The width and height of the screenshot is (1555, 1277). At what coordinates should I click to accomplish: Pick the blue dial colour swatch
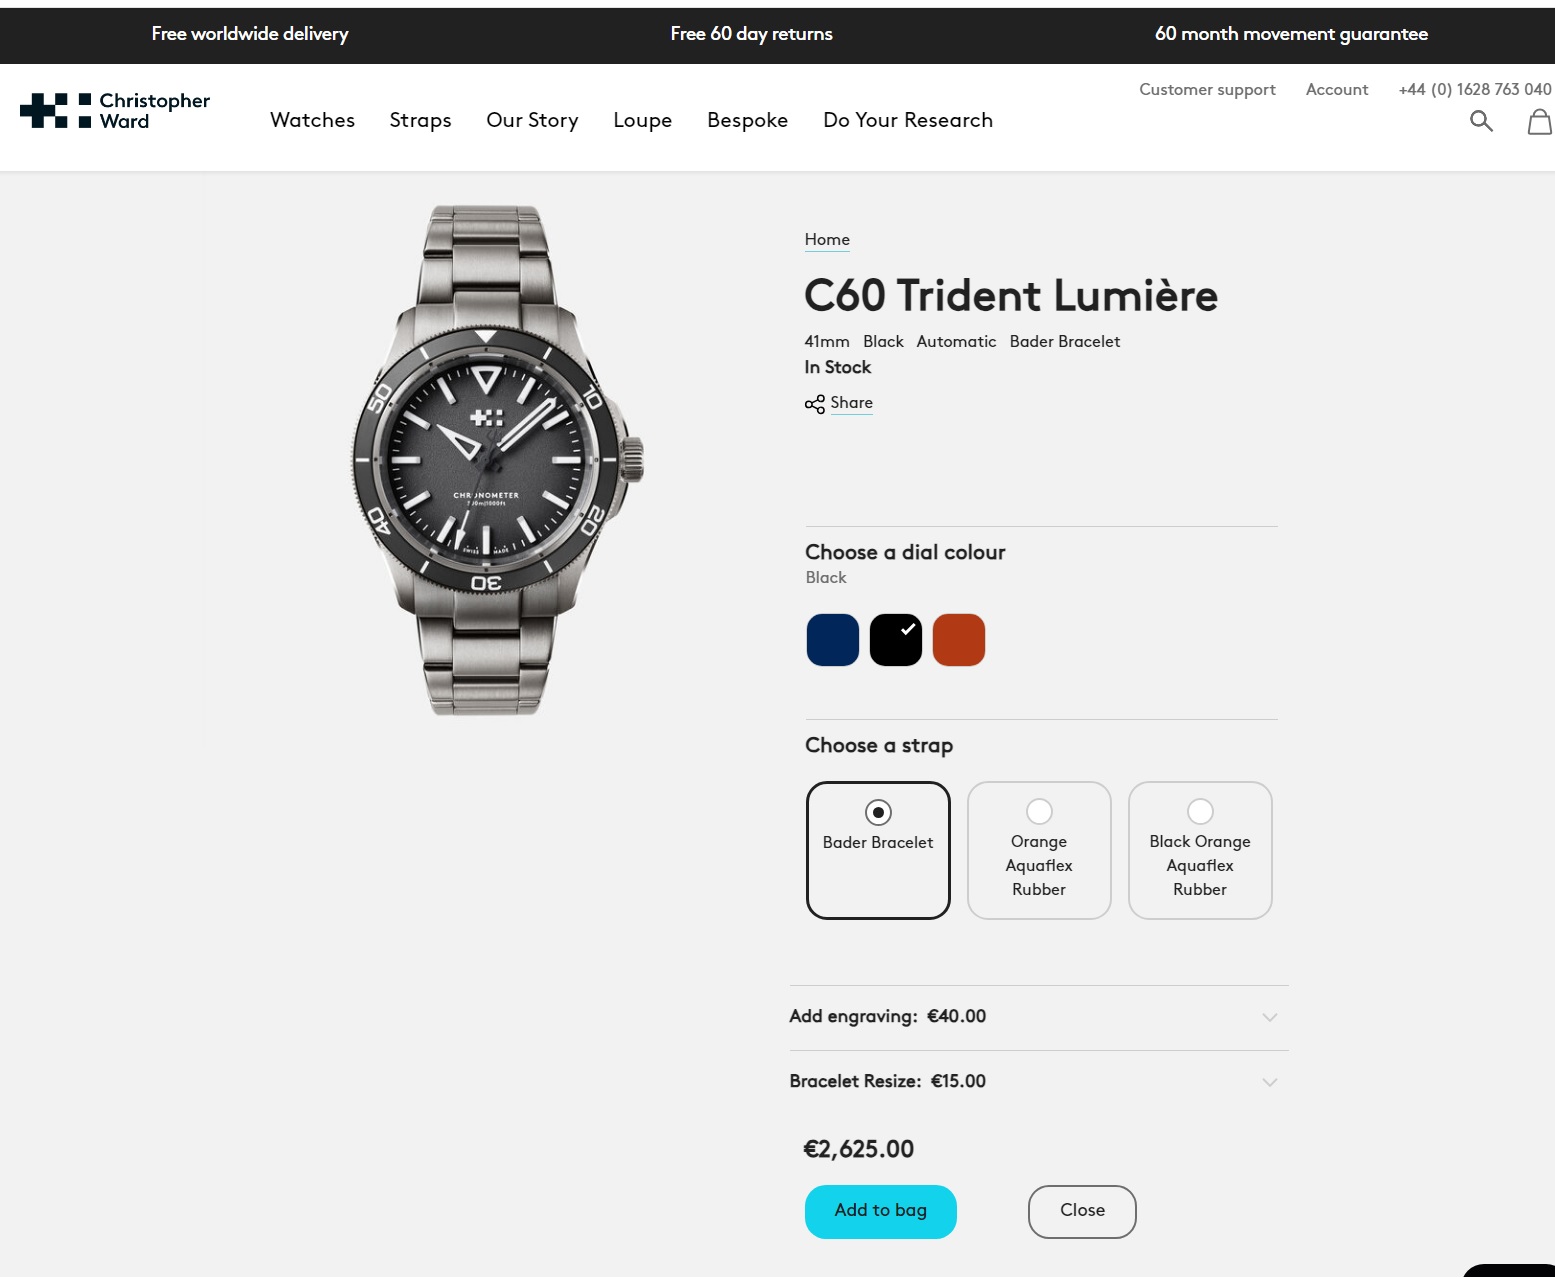tap(833, 640)
